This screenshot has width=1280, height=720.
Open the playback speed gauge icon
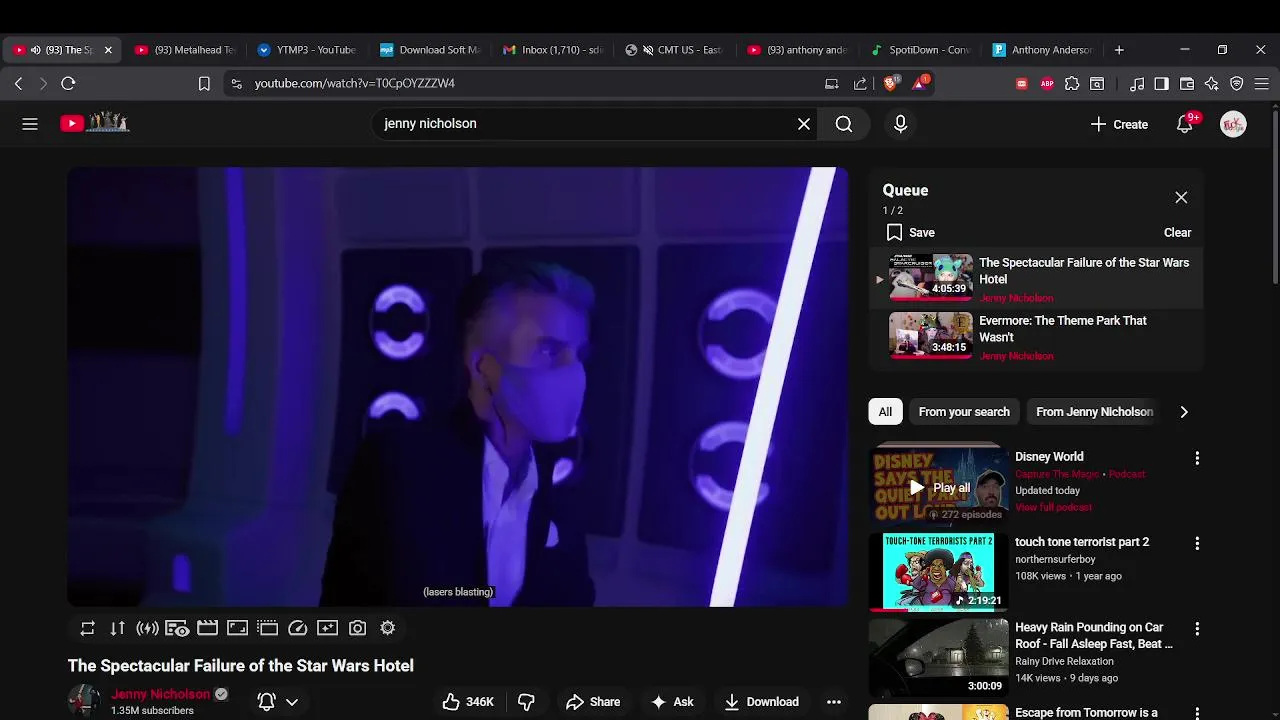pos(297,628)
